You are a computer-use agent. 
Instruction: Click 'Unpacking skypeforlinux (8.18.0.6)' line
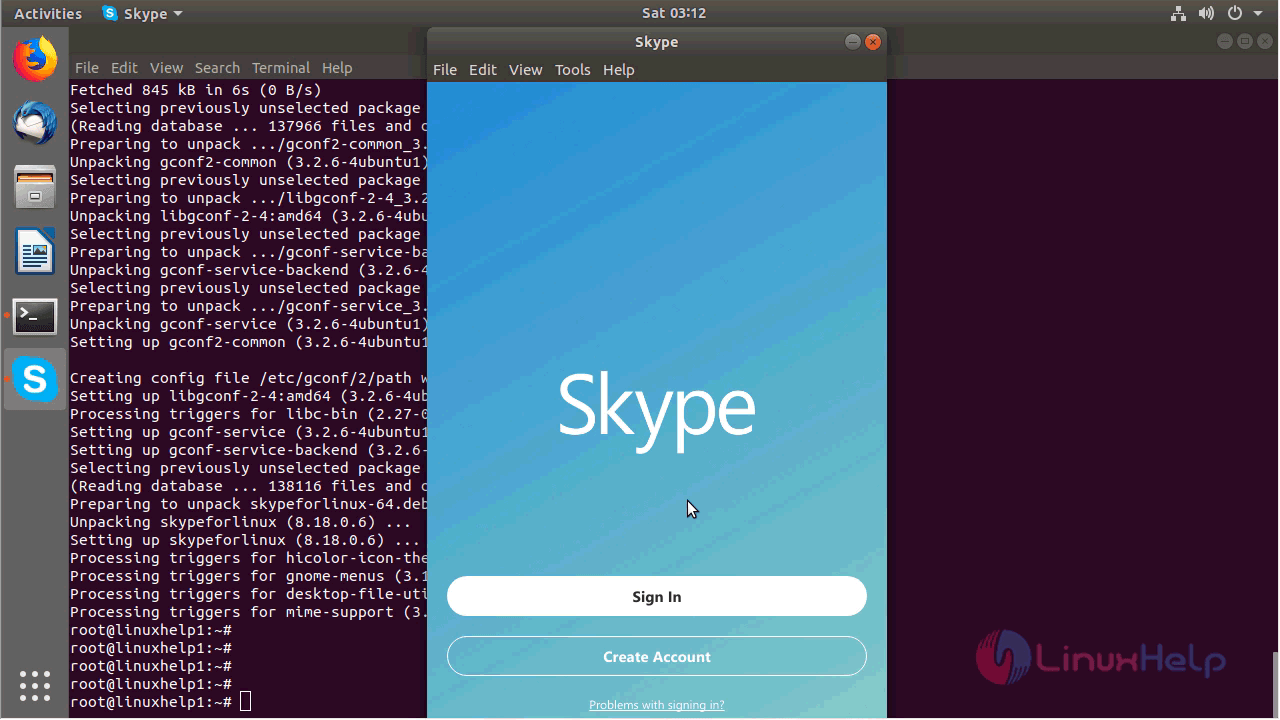pos(240,522)
